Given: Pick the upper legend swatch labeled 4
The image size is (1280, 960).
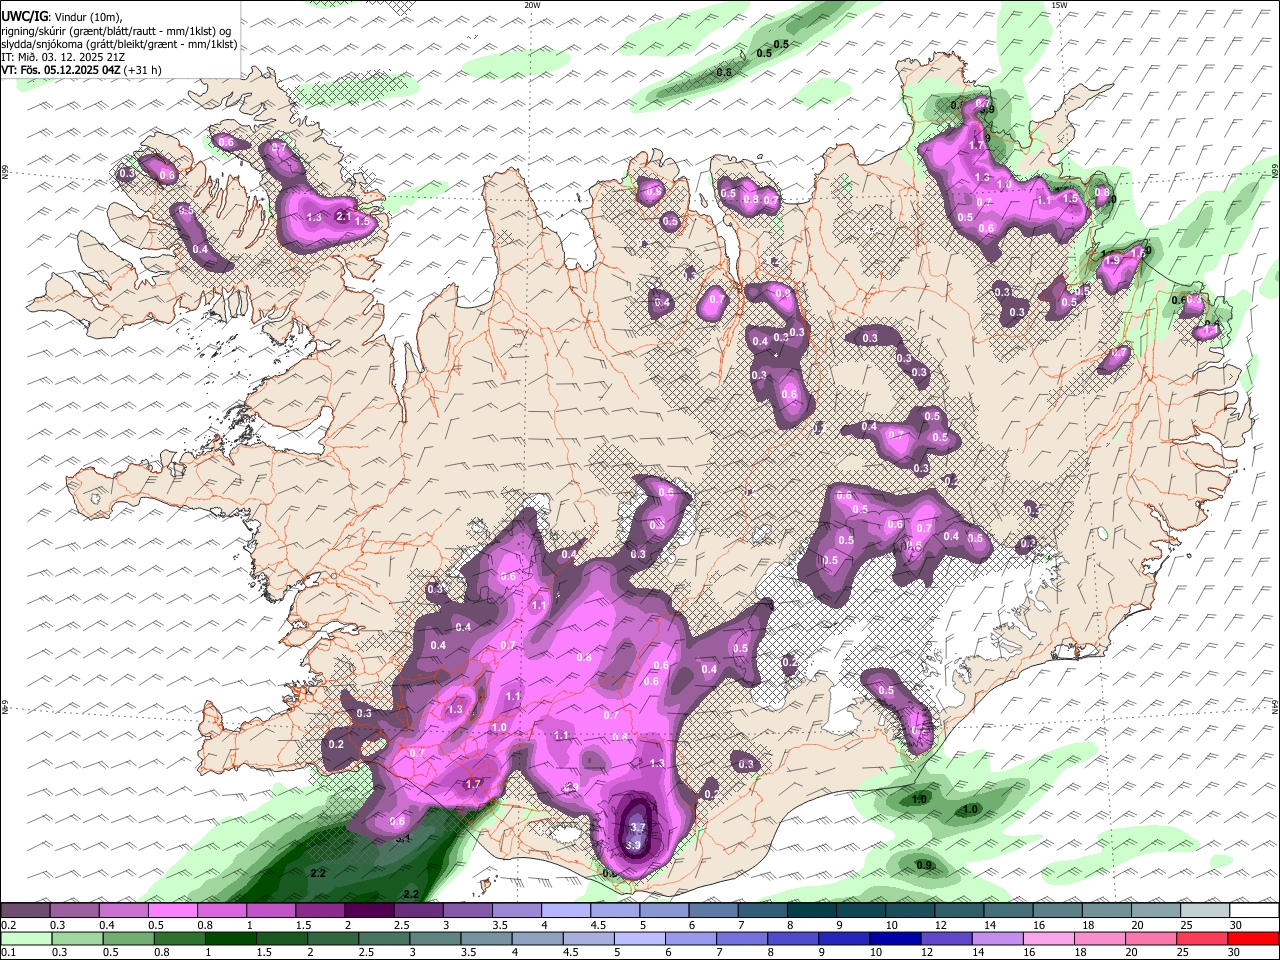Looking at the screenshot, I should point(566,911).
